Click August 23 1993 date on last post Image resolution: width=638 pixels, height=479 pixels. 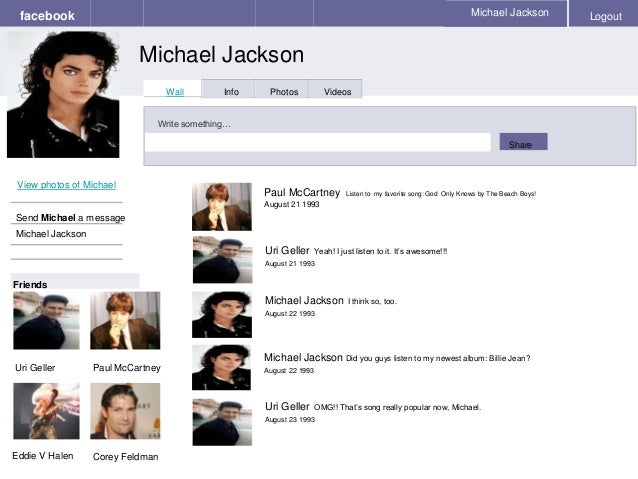coord(290,420)
